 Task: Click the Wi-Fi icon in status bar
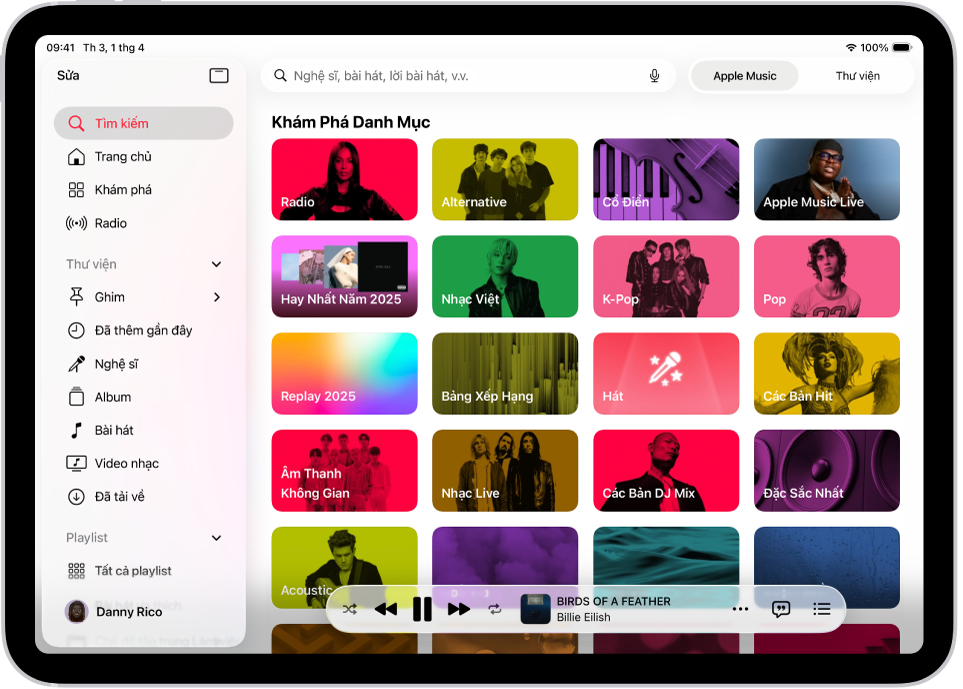(x=851, y=47)
